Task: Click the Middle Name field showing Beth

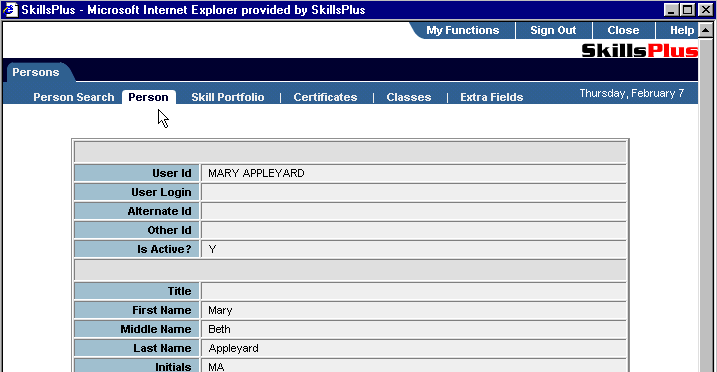Action: coord(413,329)
